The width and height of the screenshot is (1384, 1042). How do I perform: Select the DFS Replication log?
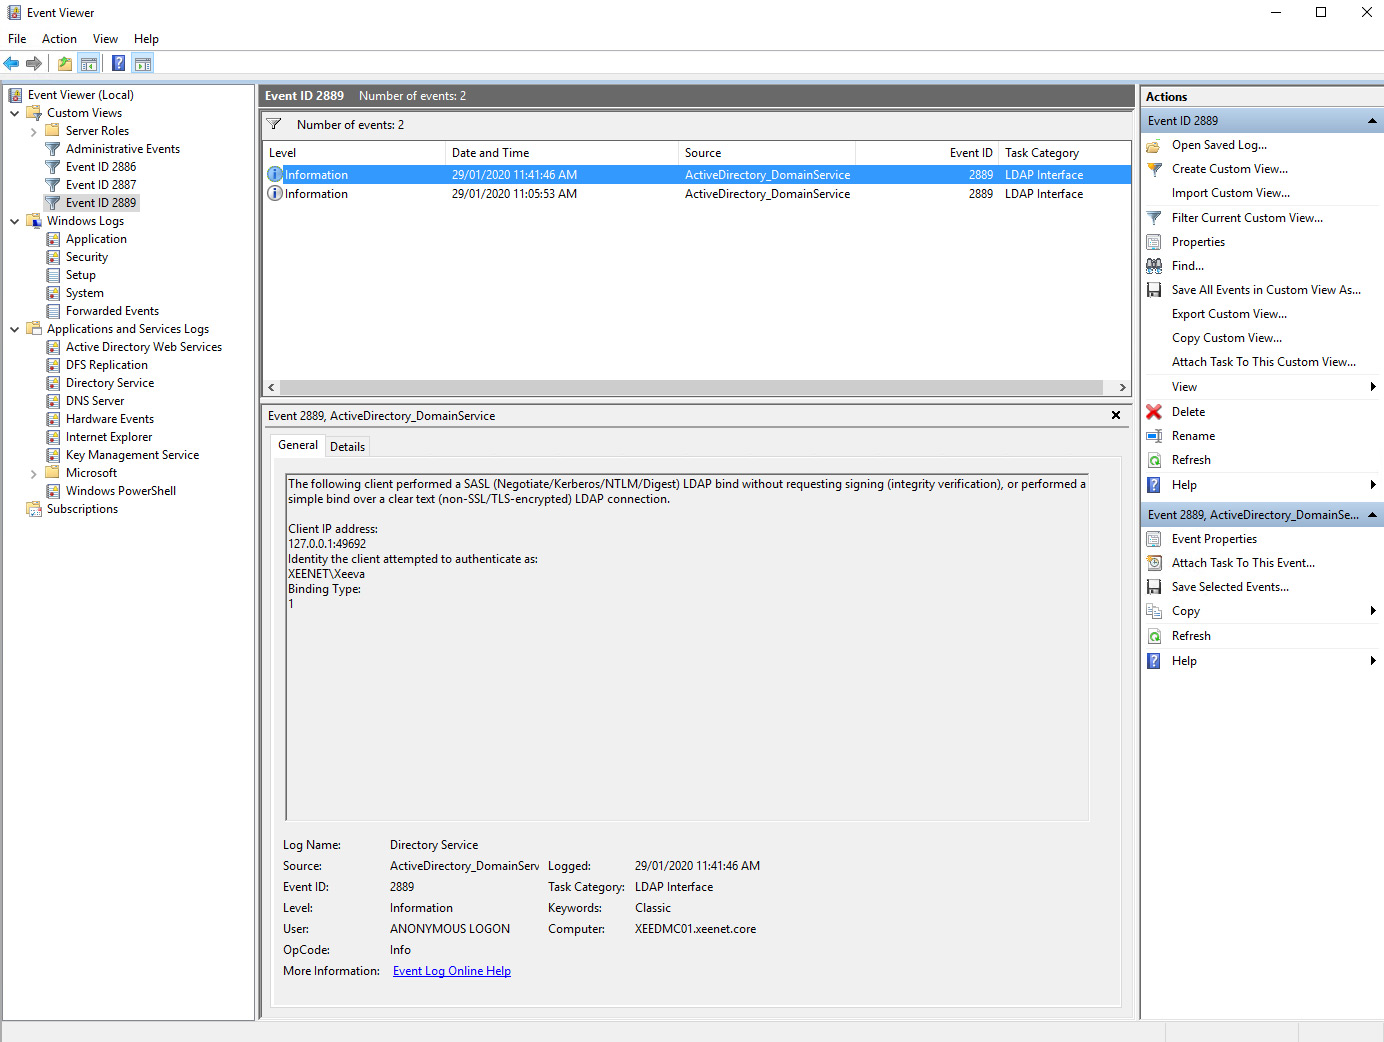point(107,365)
